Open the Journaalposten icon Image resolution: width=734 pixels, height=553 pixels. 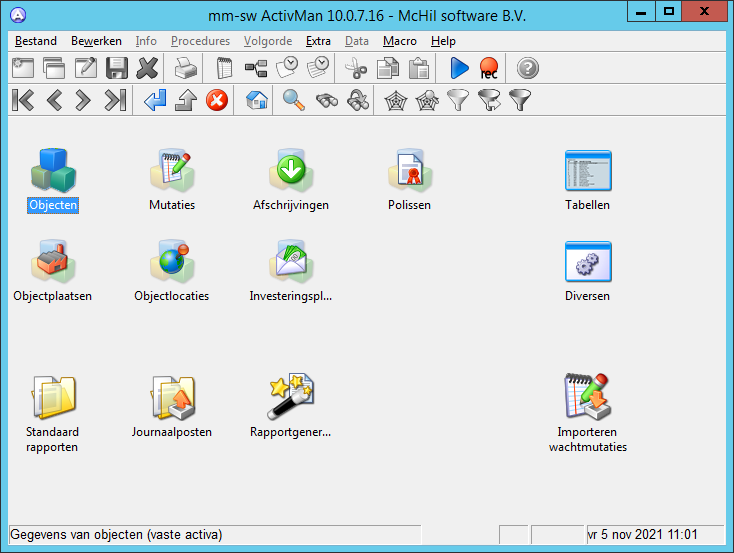pos(173,397)
